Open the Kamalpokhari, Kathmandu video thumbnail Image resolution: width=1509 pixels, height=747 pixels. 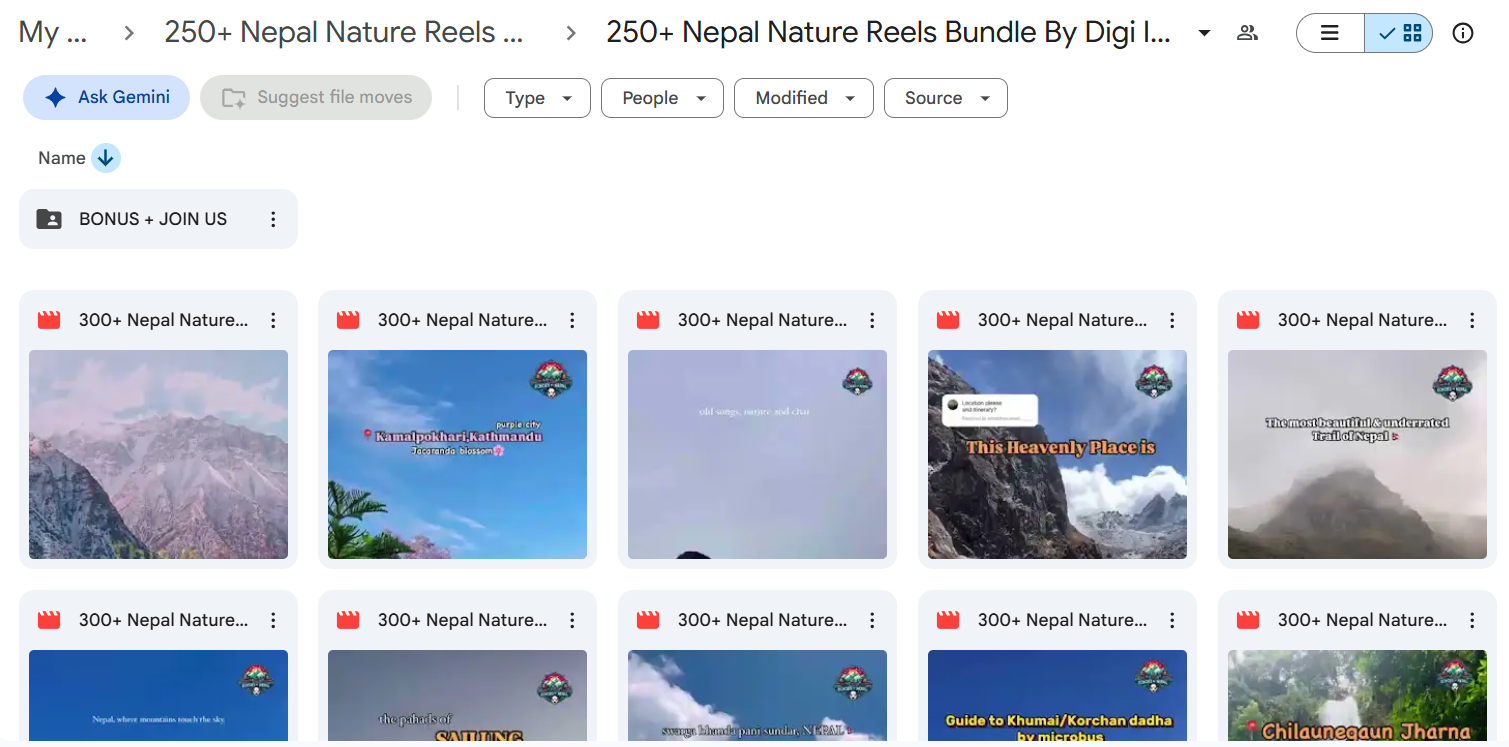tap(457, 454)
